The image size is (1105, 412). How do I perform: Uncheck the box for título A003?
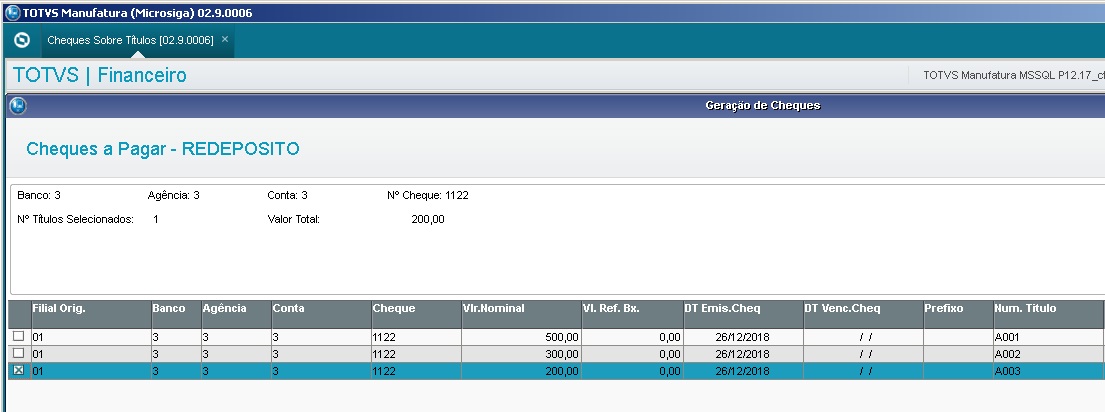click(x=18, y=370)
